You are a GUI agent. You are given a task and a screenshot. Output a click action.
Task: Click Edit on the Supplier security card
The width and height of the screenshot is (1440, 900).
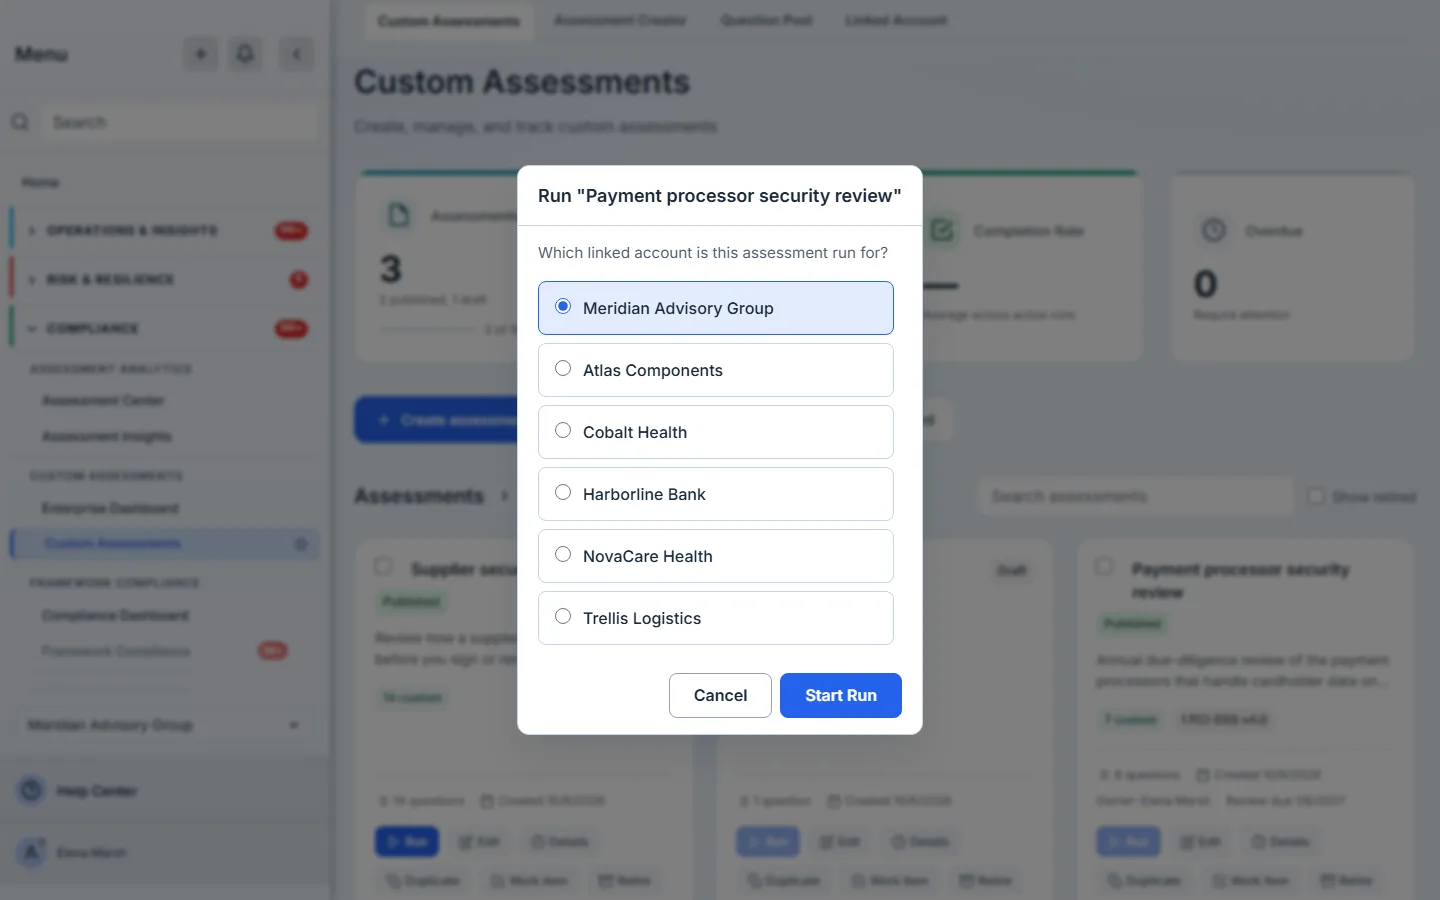pyautogui.click(x=479, y=841)
